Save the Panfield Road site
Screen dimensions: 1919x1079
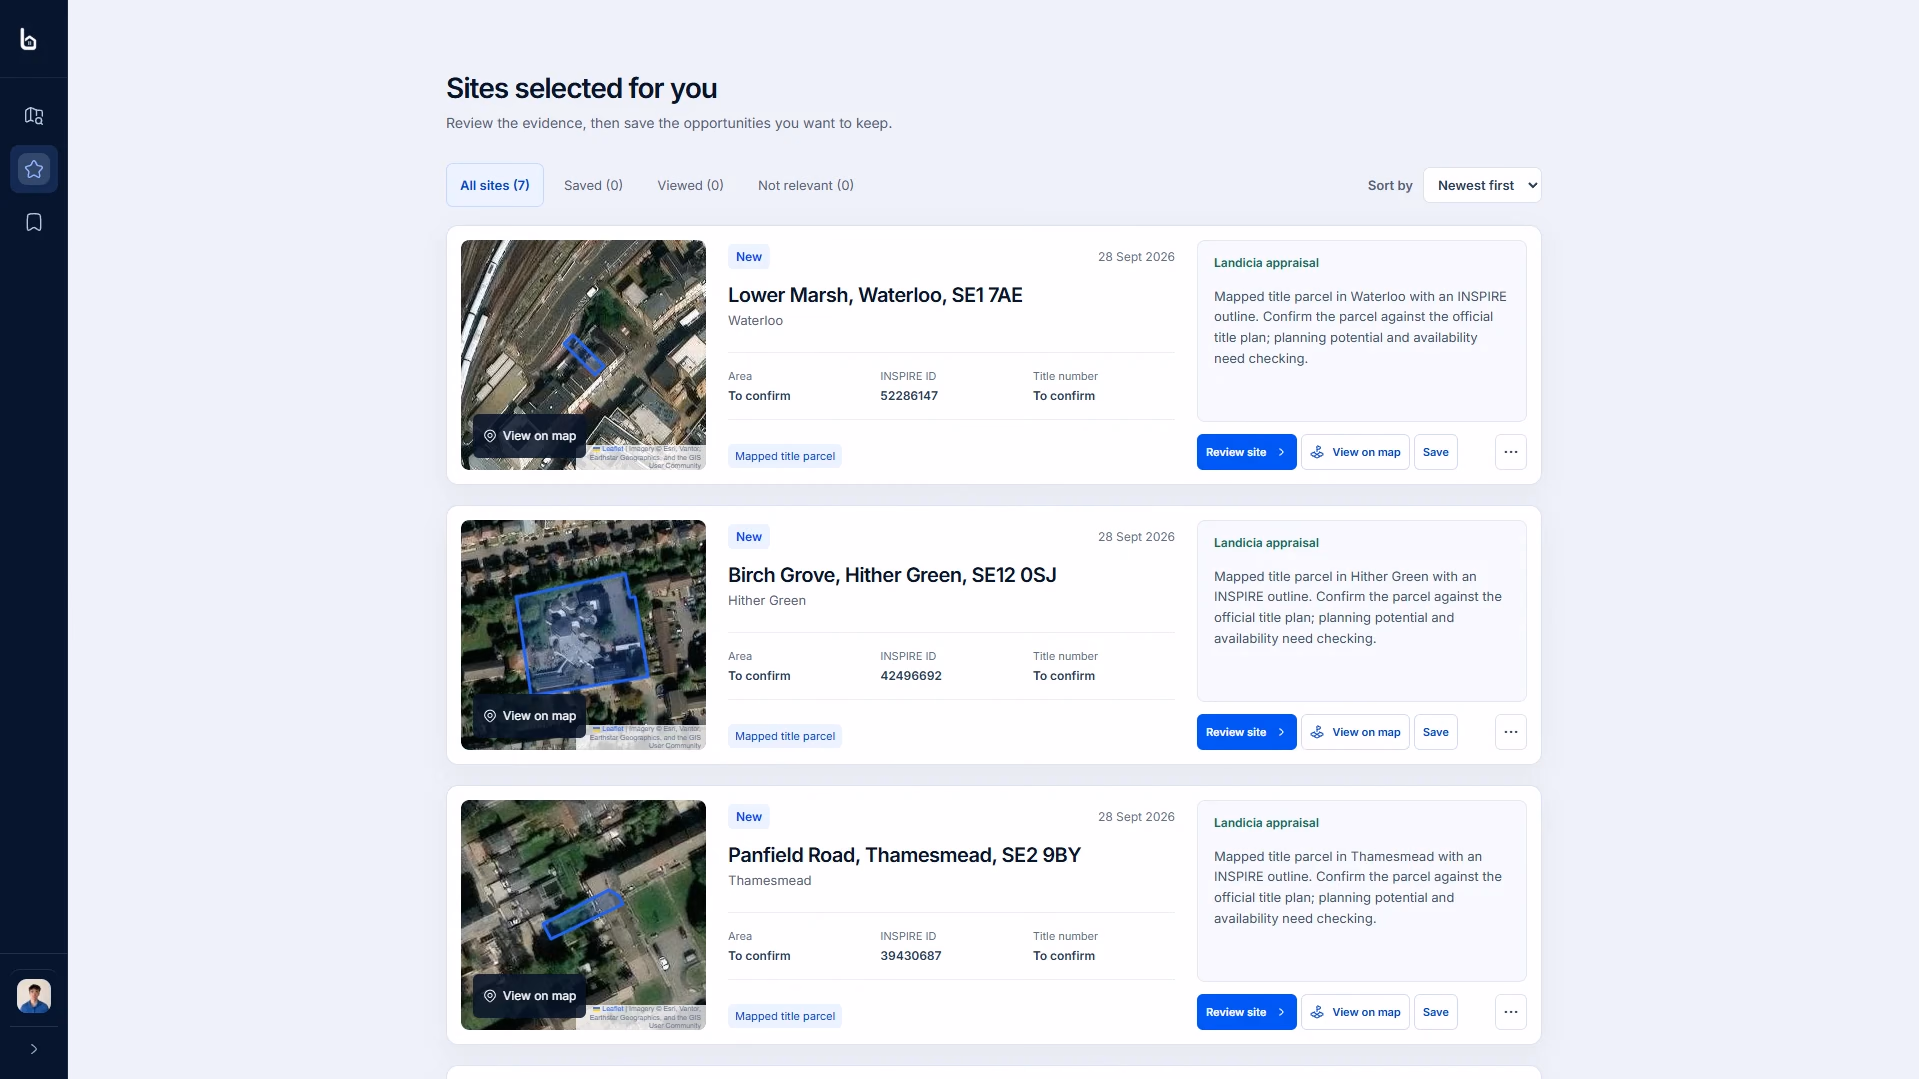click(x=1435, y=1012)
